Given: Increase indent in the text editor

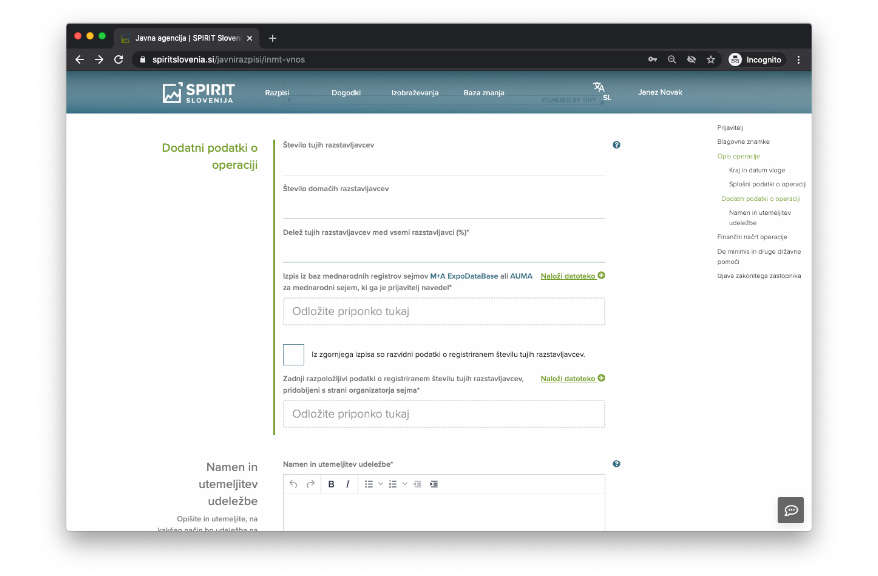Looking at the screenshot, I should point(434,484).
